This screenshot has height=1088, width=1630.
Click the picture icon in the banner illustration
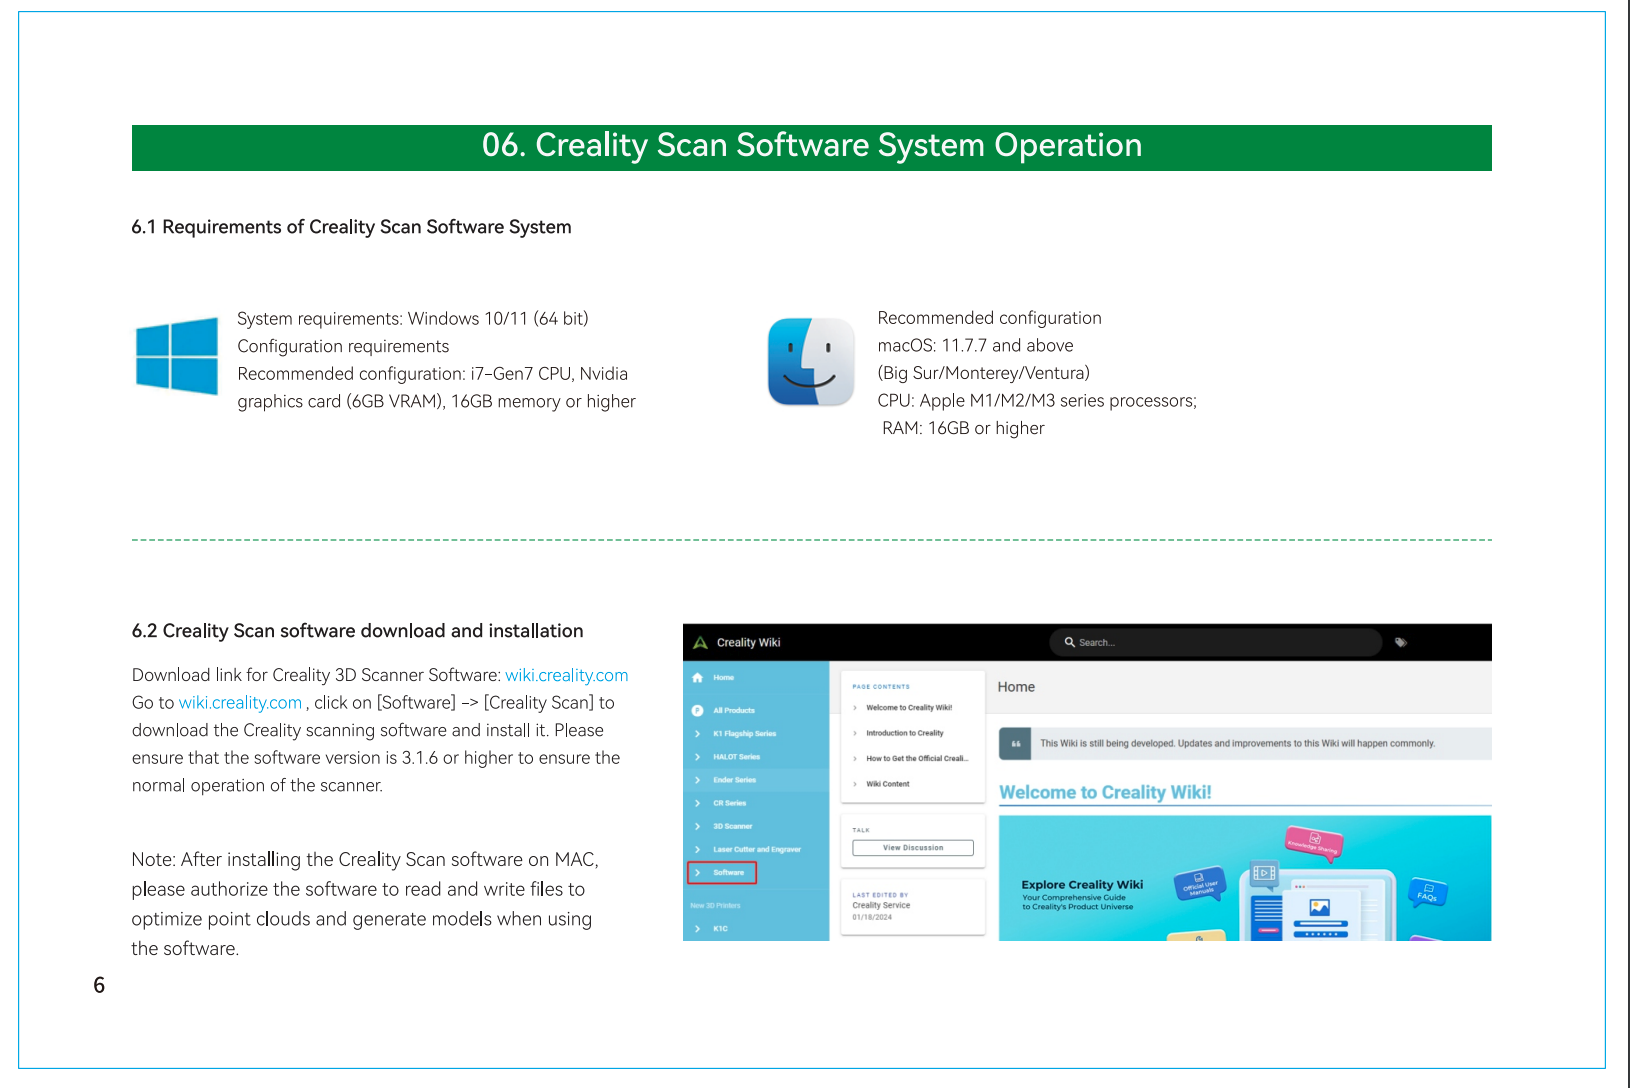(1320, 908)
